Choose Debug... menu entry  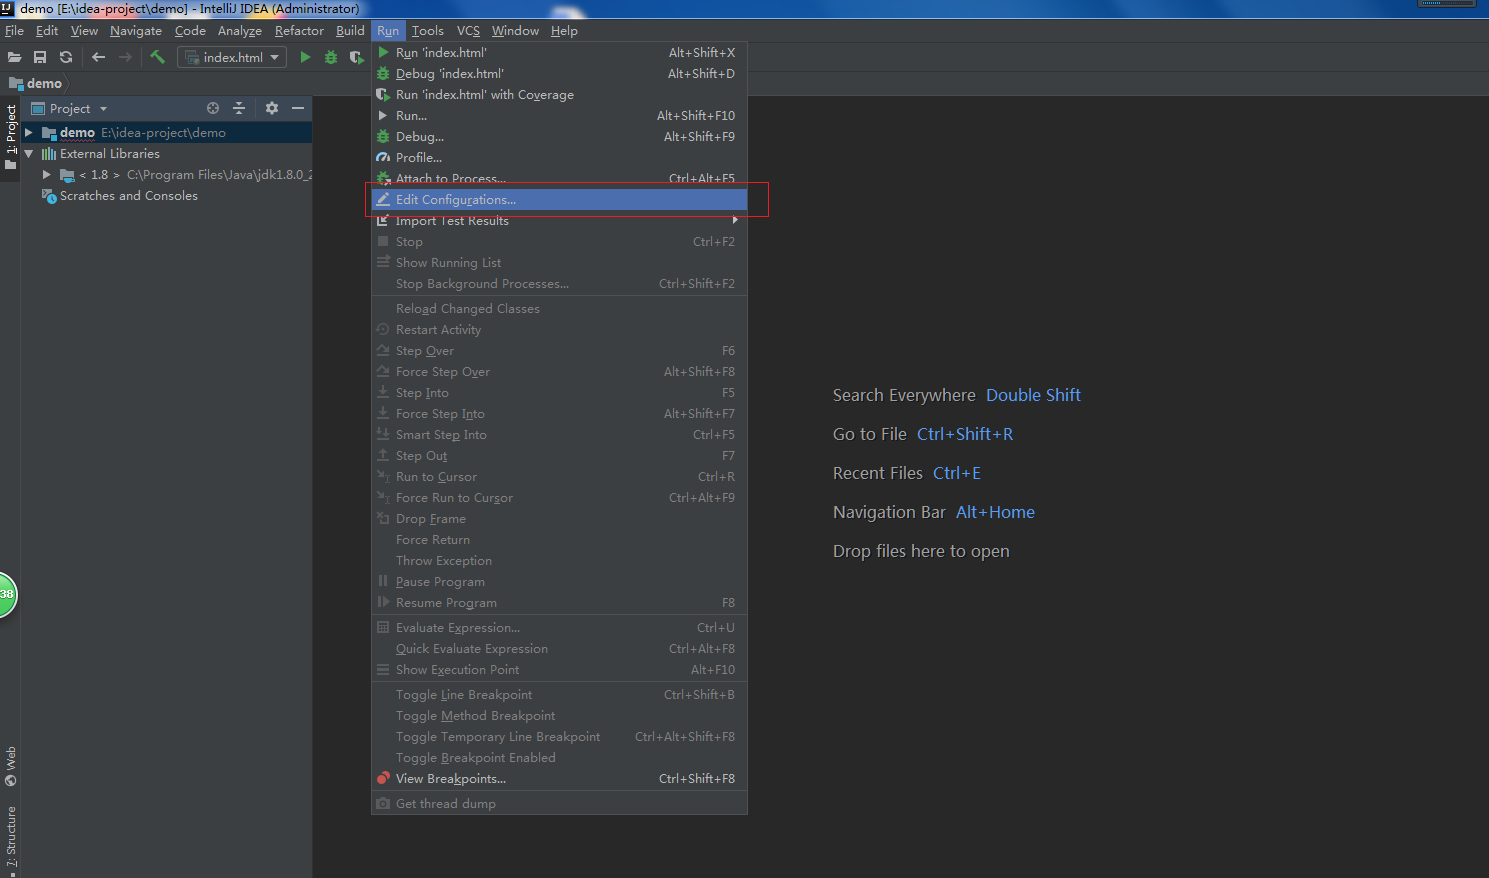[559, 136]
